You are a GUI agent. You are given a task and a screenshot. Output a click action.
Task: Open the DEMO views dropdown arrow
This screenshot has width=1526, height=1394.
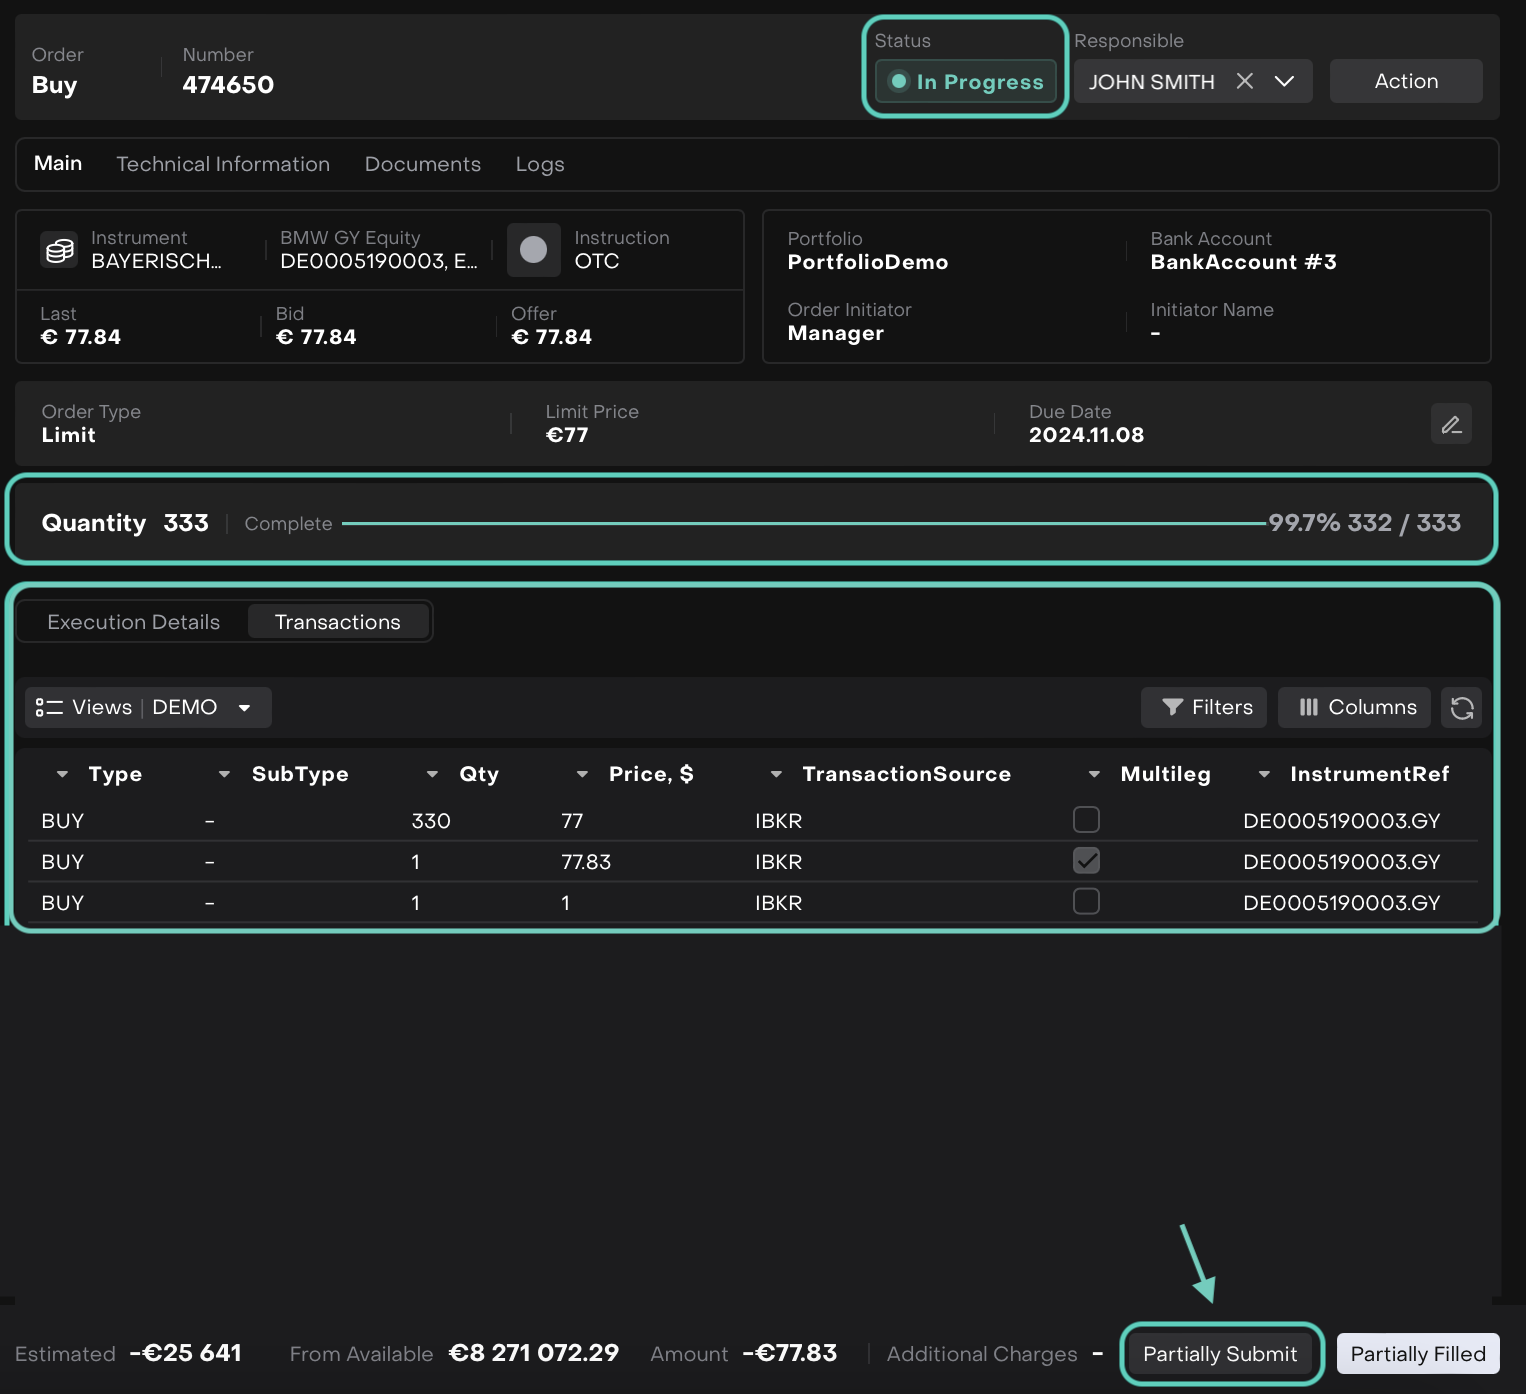tap(244, 708)
